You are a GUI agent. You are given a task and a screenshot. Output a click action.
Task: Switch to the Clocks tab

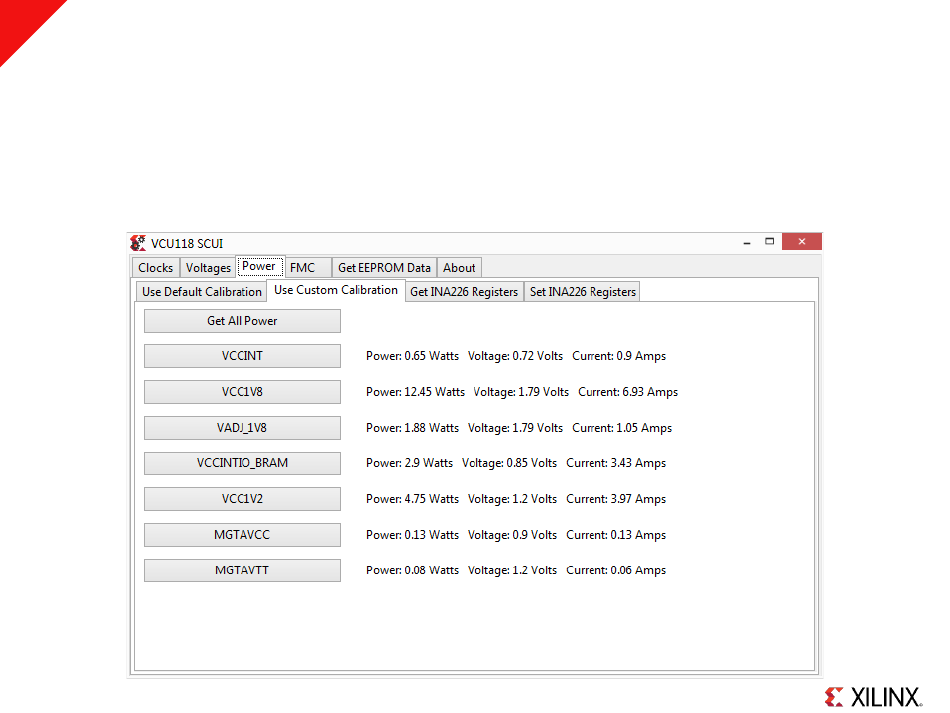click(x=156, y=268)
